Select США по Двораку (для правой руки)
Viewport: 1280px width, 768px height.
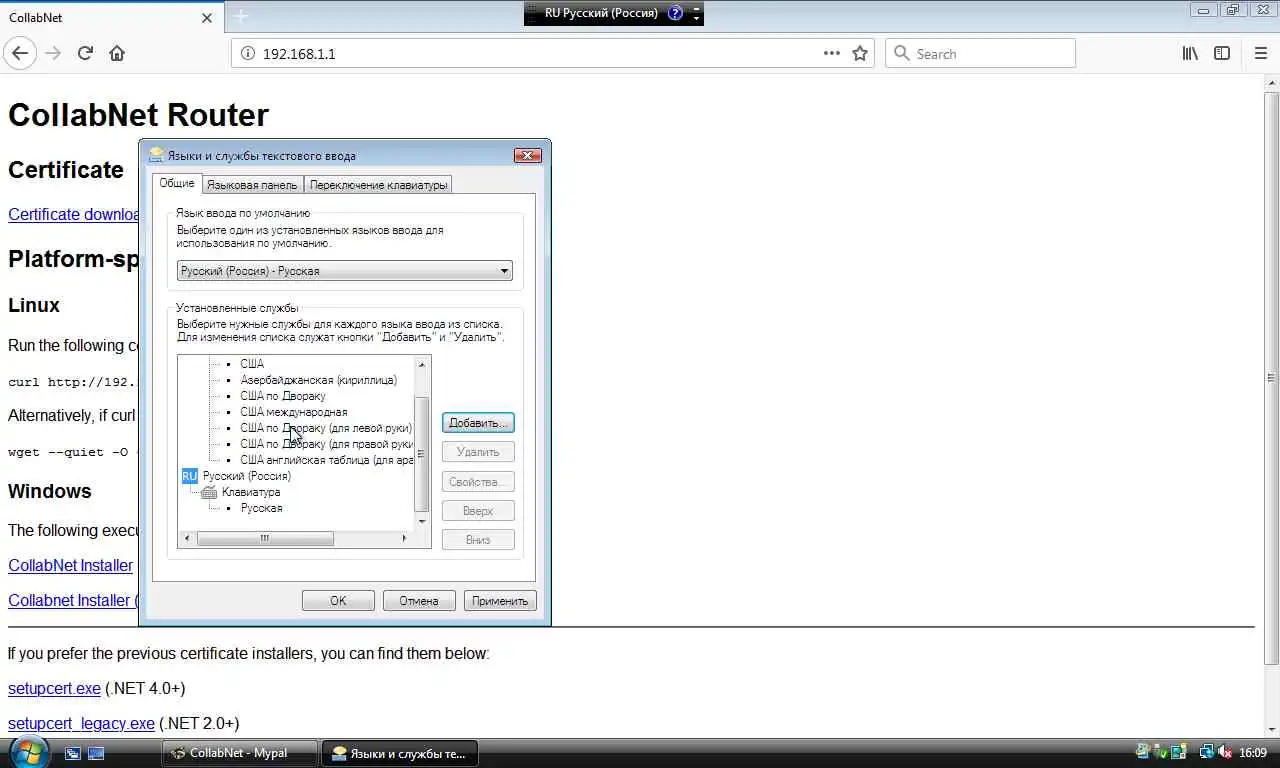(x=327, y=444)
